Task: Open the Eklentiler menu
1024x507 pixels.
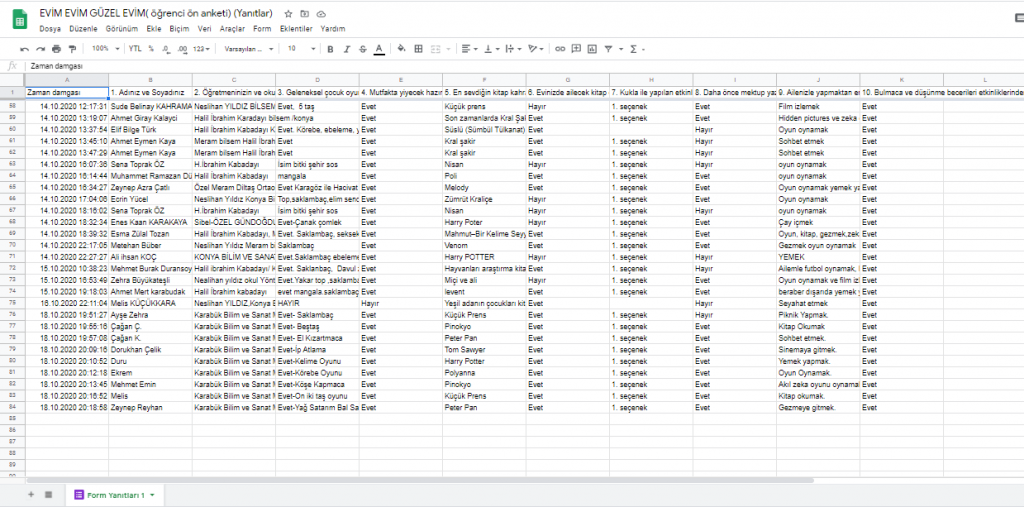Action: [x=296, y=29]
